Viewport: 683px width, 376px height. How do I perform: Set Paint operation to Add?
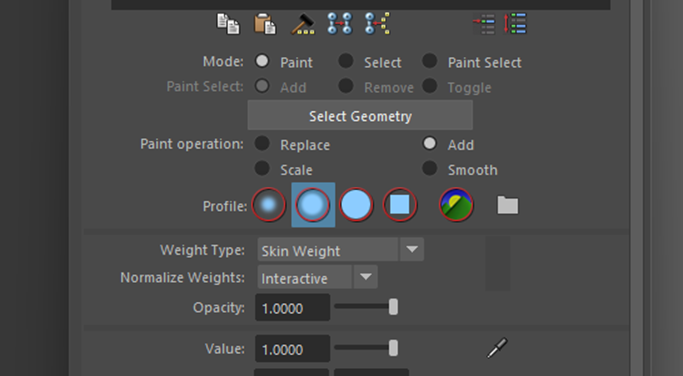click(429, 143)
